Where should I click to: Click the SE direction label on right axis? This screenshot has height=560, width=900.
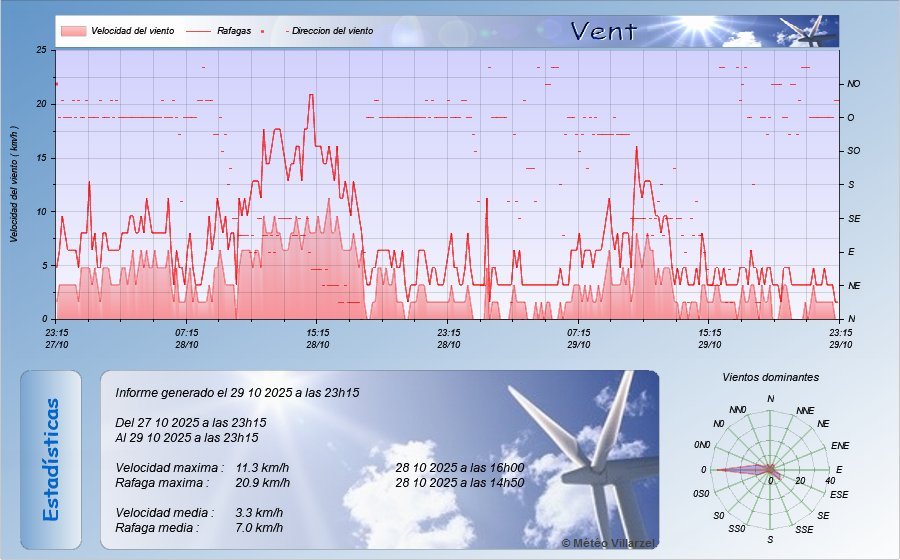[x=853, y=218]
